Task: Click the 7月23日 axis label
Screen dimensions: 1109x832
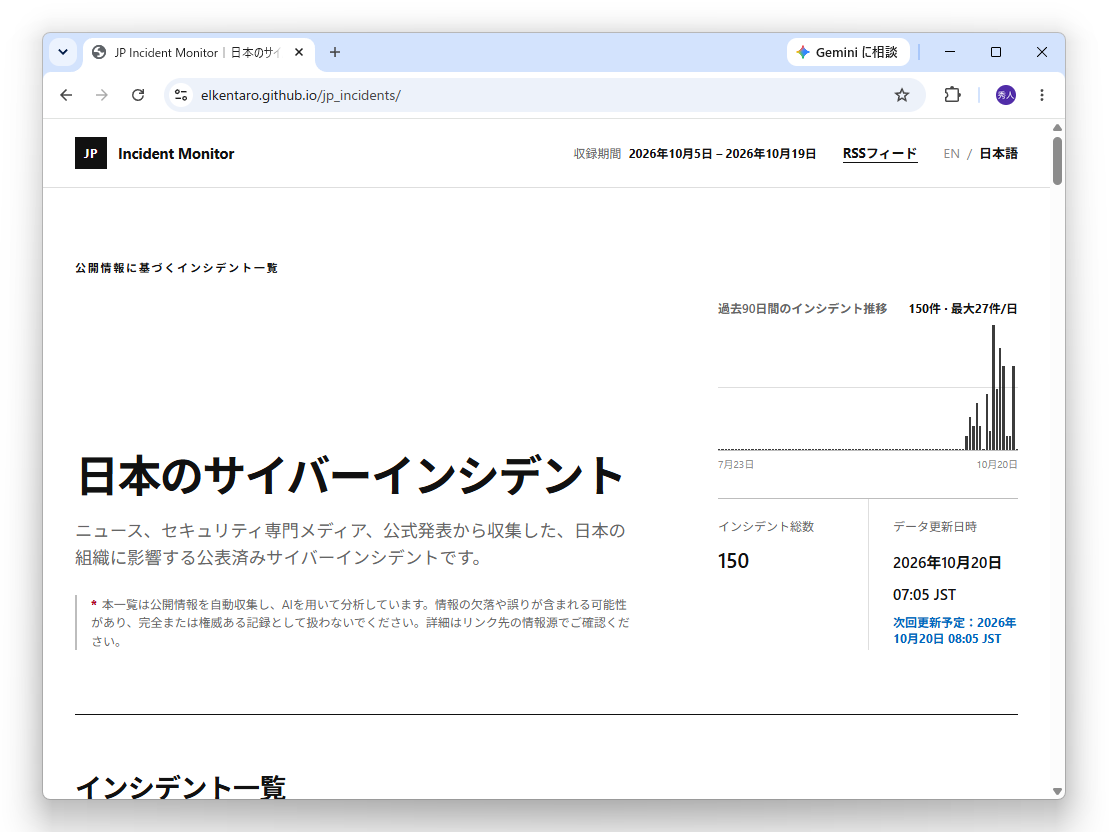Action: pyautogui.click(x=736, y=464)
